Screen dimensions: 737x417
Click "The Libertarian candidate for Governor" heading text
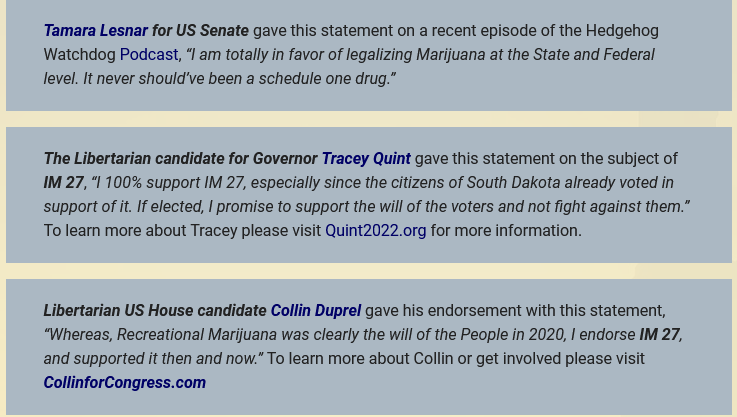[x=180, y=159]
